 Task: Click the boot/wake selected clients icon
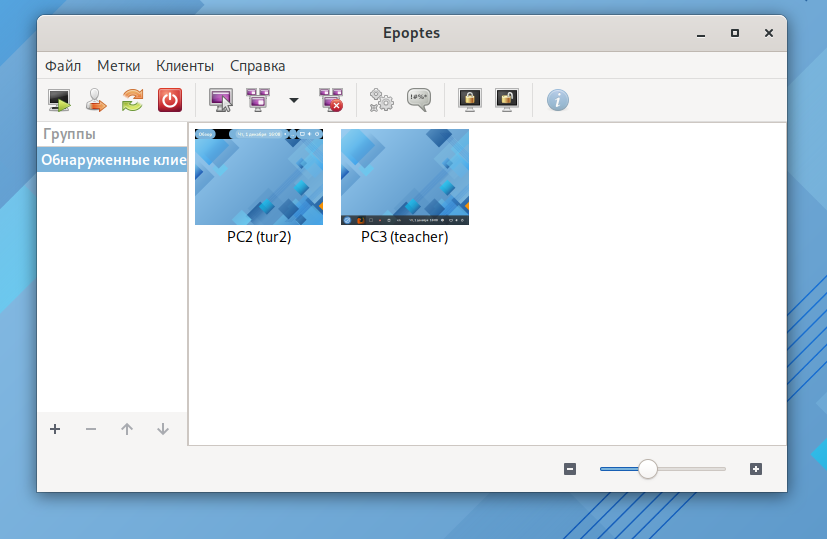coord(59,100)
